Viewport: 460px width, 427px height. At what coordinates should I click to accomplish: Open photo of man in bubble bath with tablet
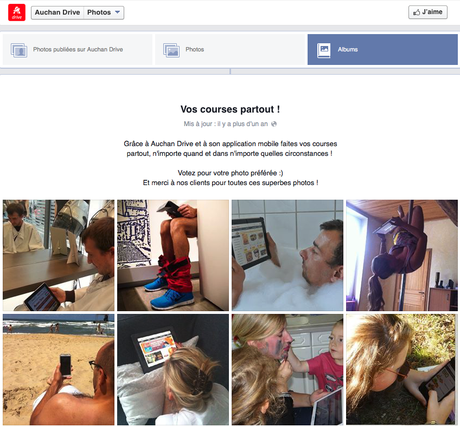coord(287,255)
